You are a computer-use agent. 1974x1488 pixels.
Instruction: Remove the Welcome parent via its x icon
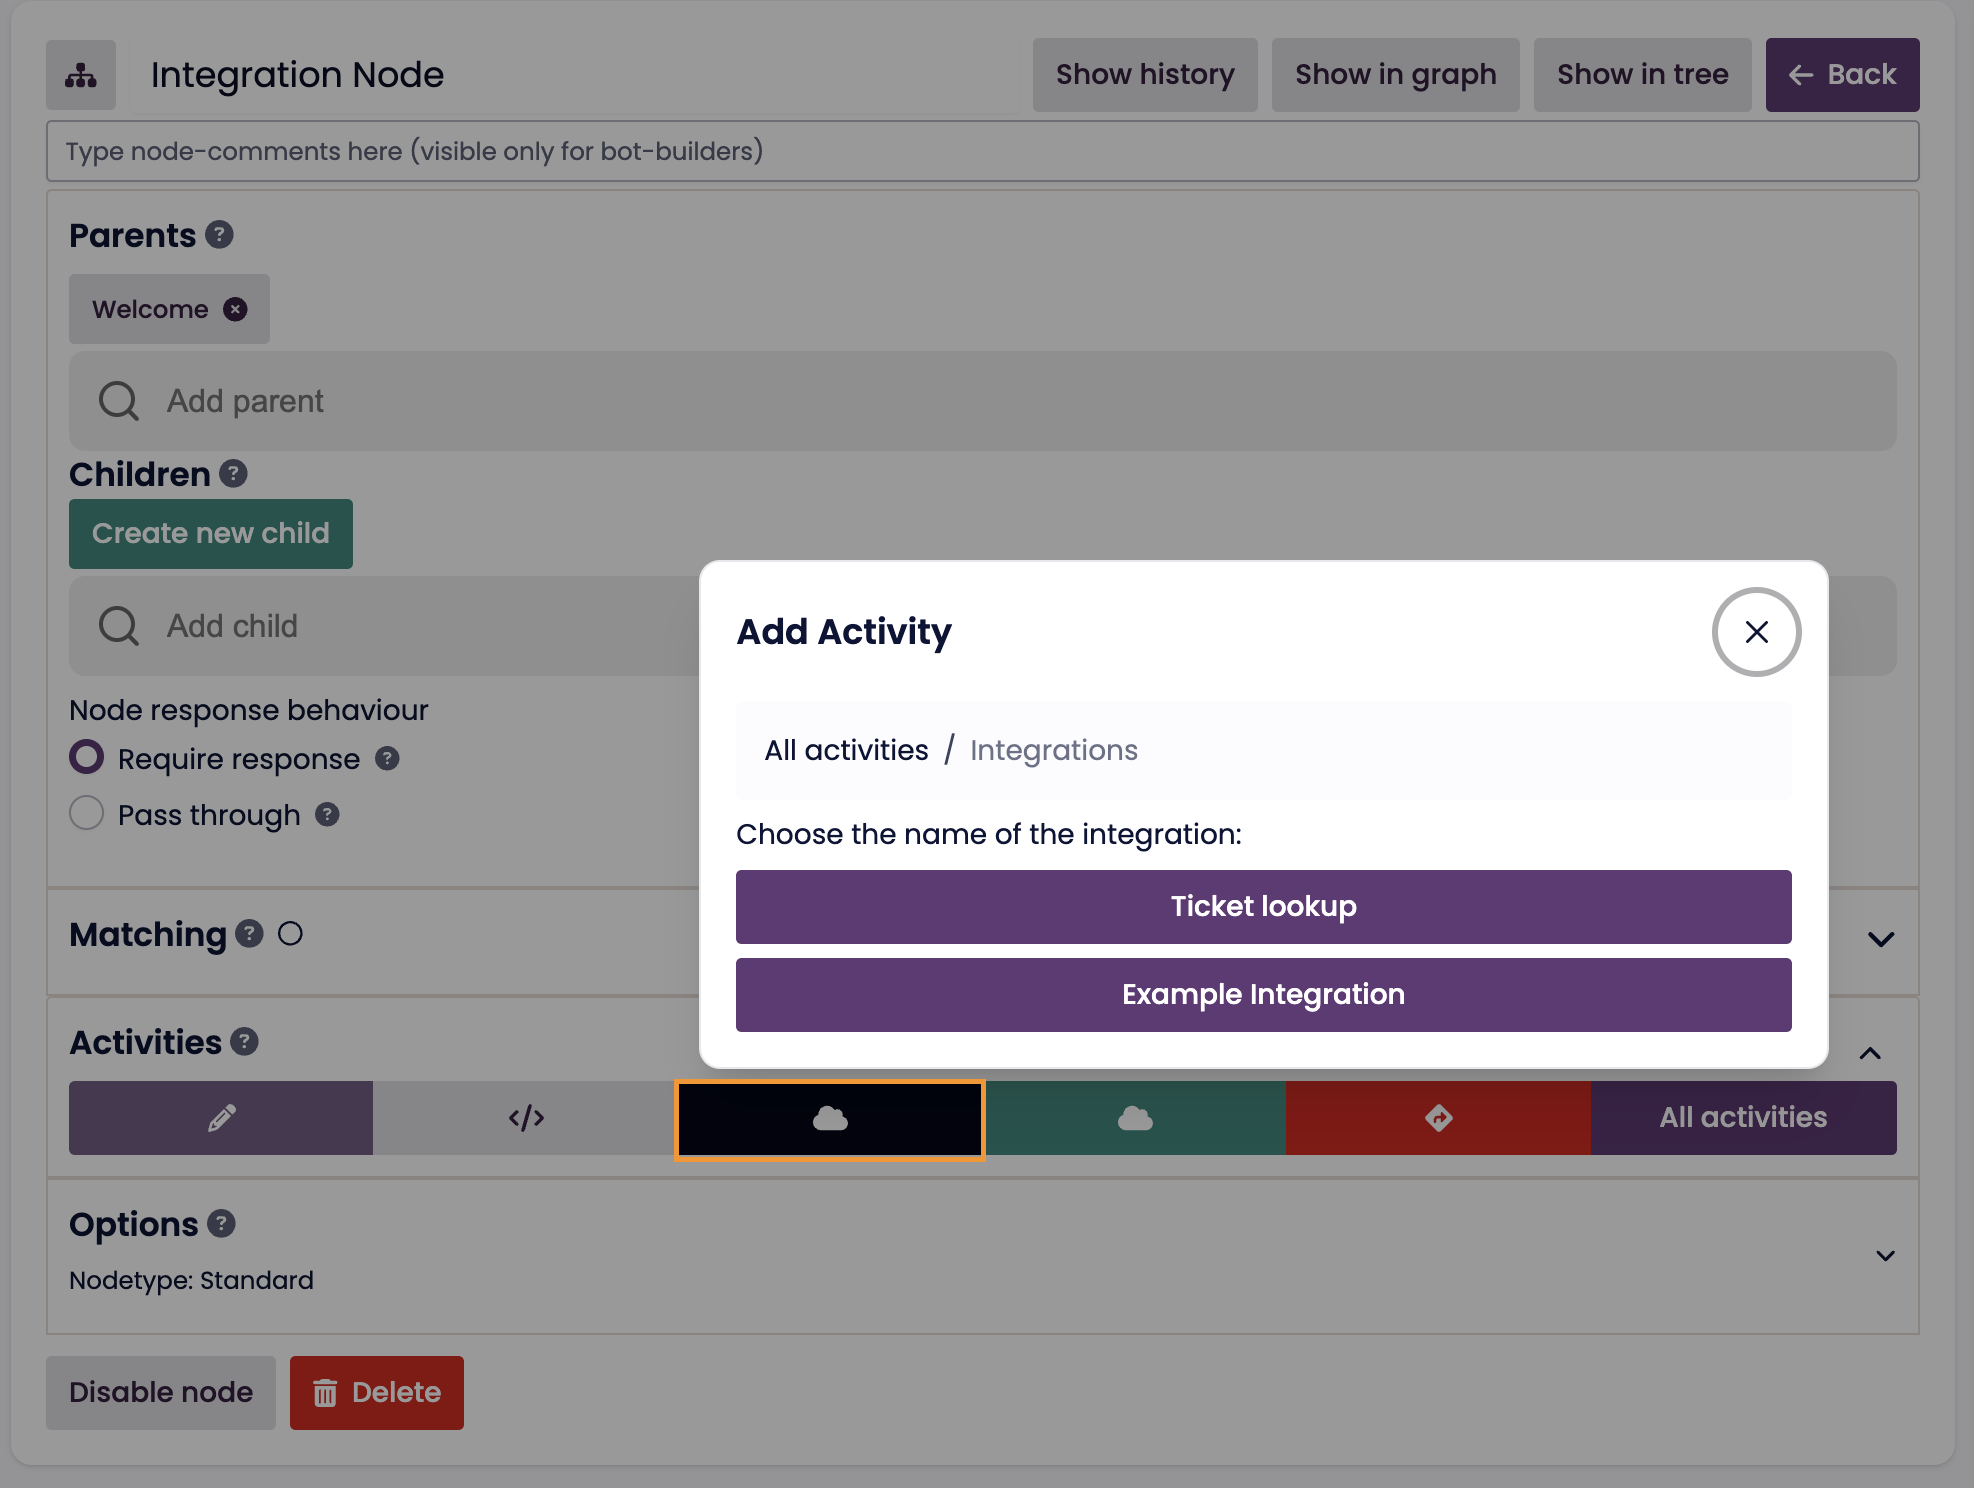tap(235, 310)
